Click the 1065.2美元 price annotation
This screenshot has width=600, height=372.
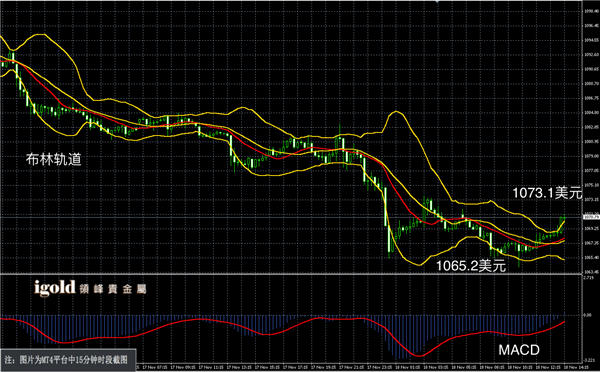471,266
